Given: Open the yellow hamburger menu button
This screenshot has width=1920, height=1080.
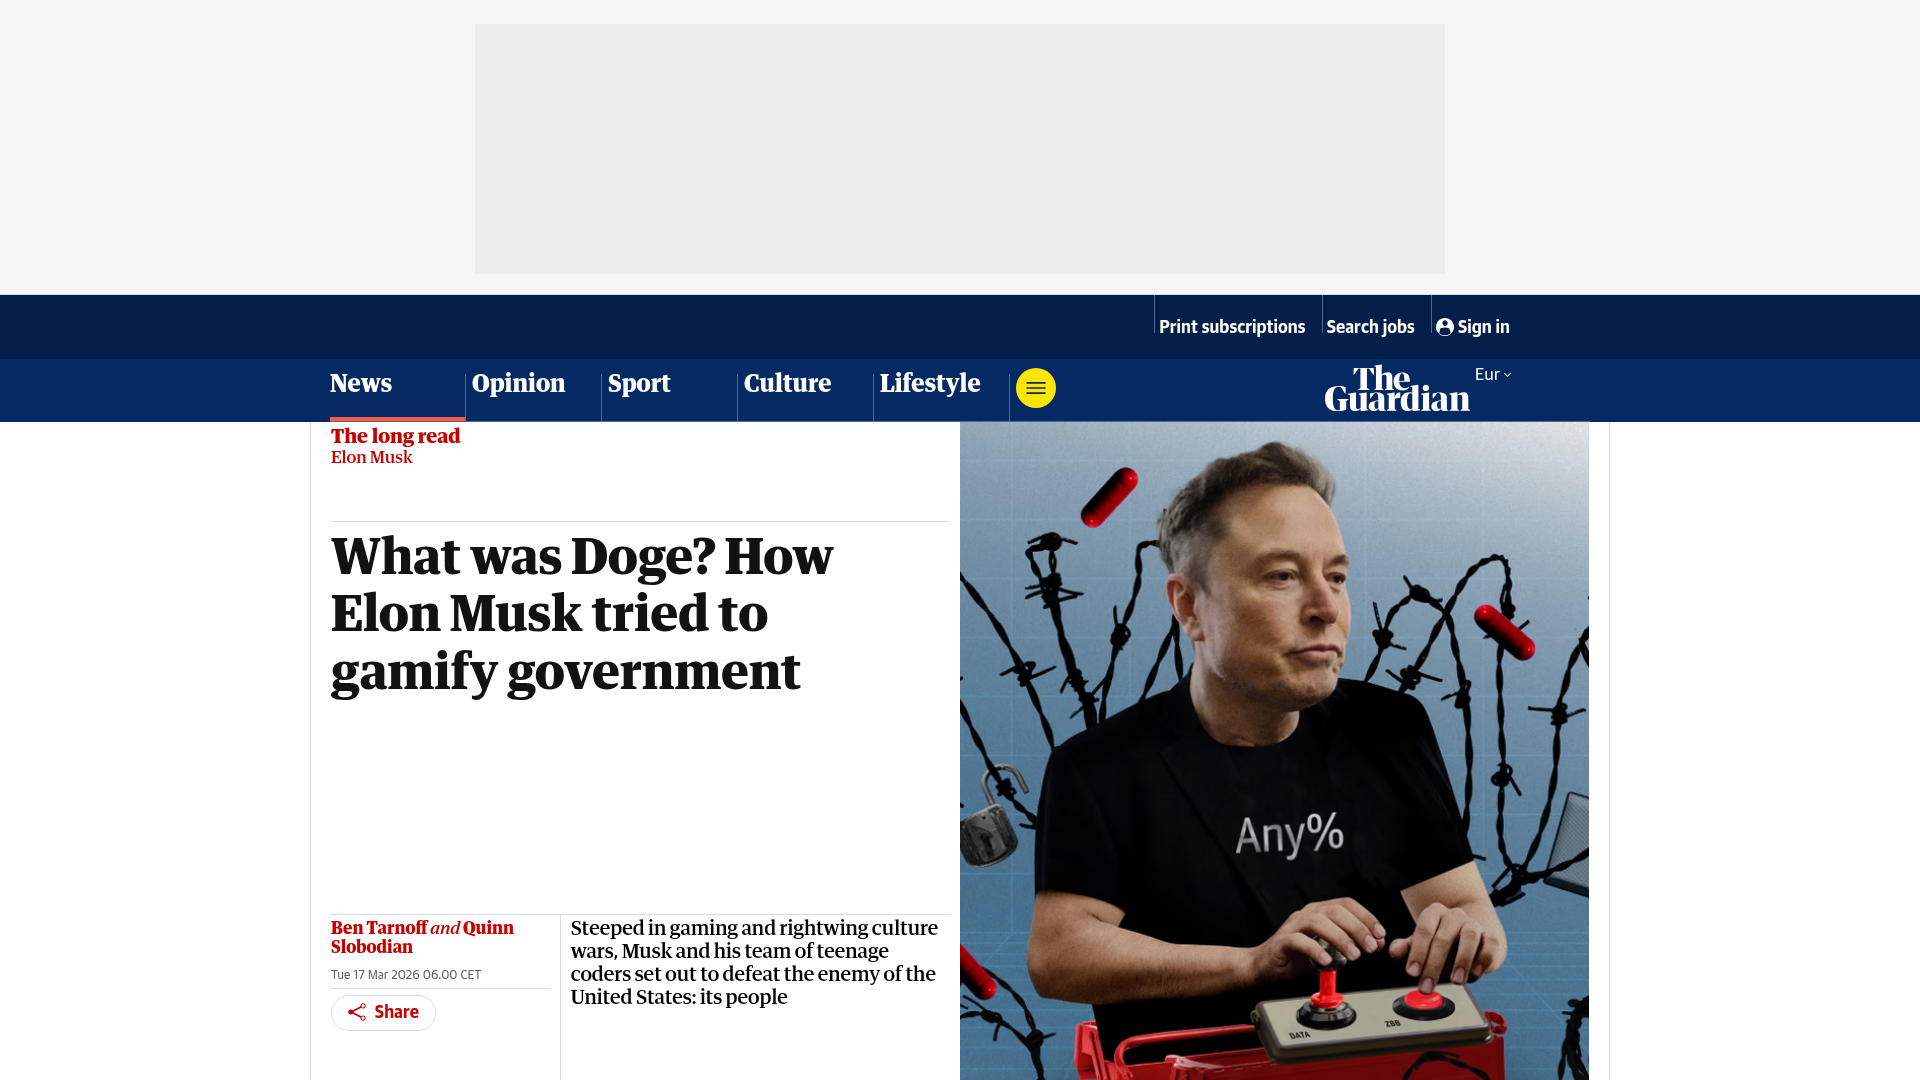Looking at the screenshot, I should [x=1035, y=388].
